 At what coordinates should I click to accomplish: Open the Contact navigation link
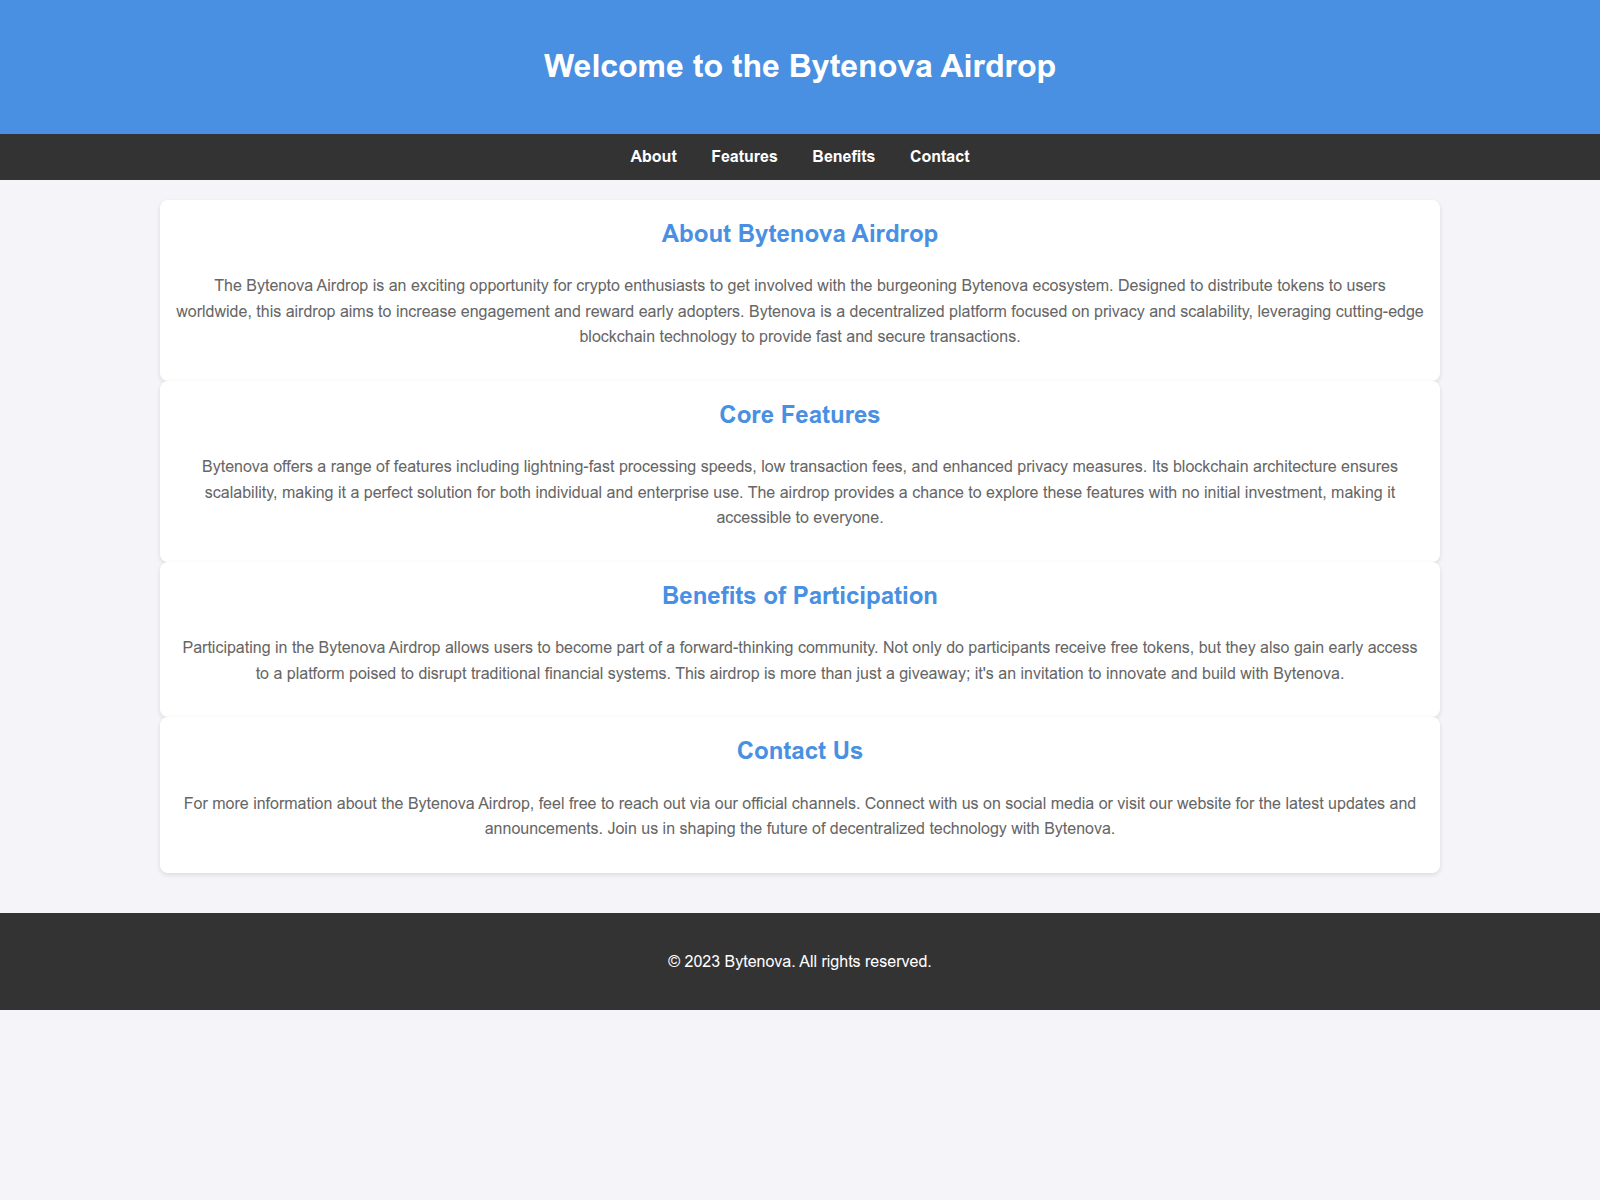click(x=939, y=156)
